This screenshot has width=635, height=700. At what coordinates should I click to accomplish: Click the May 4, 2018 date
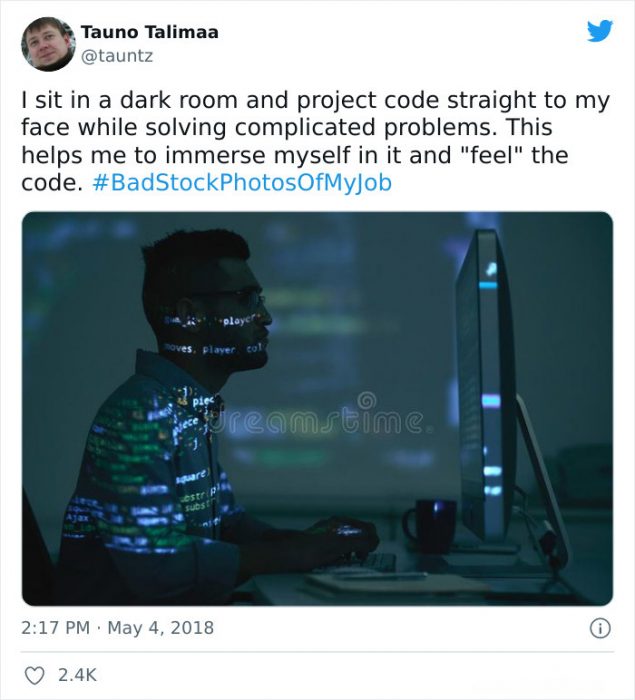click(161, 628)
